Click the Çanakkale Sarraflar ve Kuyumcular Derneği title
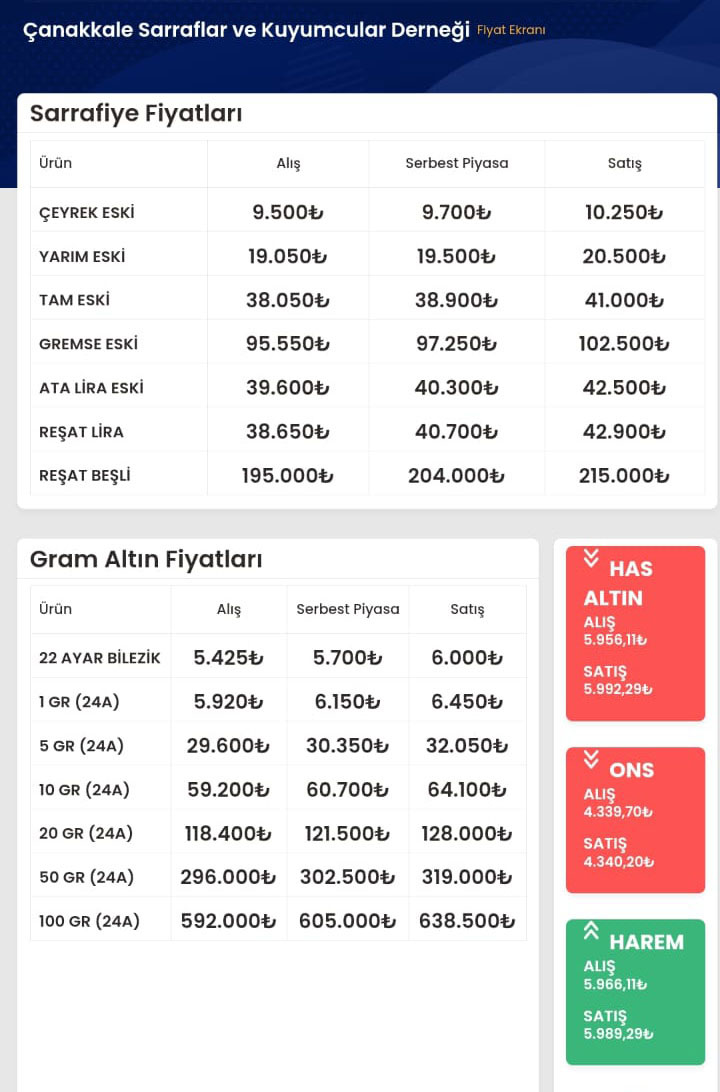 click(246, 30)
